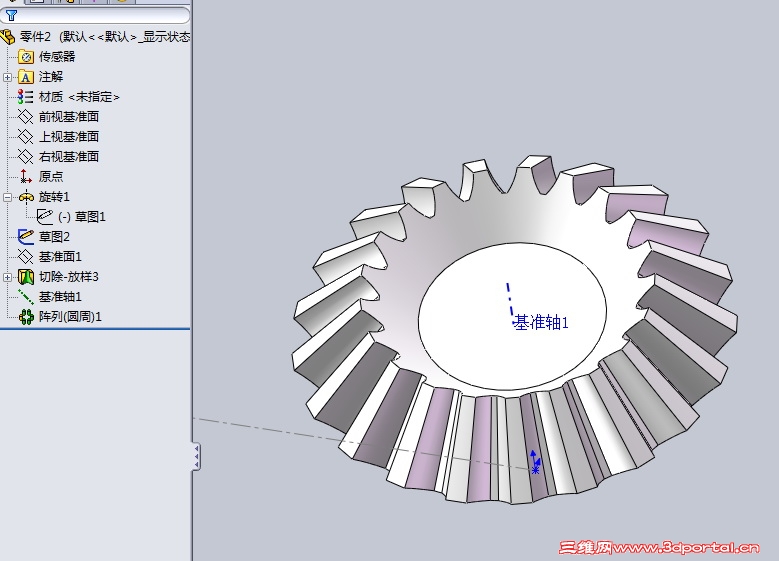Select the 传感器 sensors folder icon
Screen dimensions: 779x561
(x=26, y=57)
